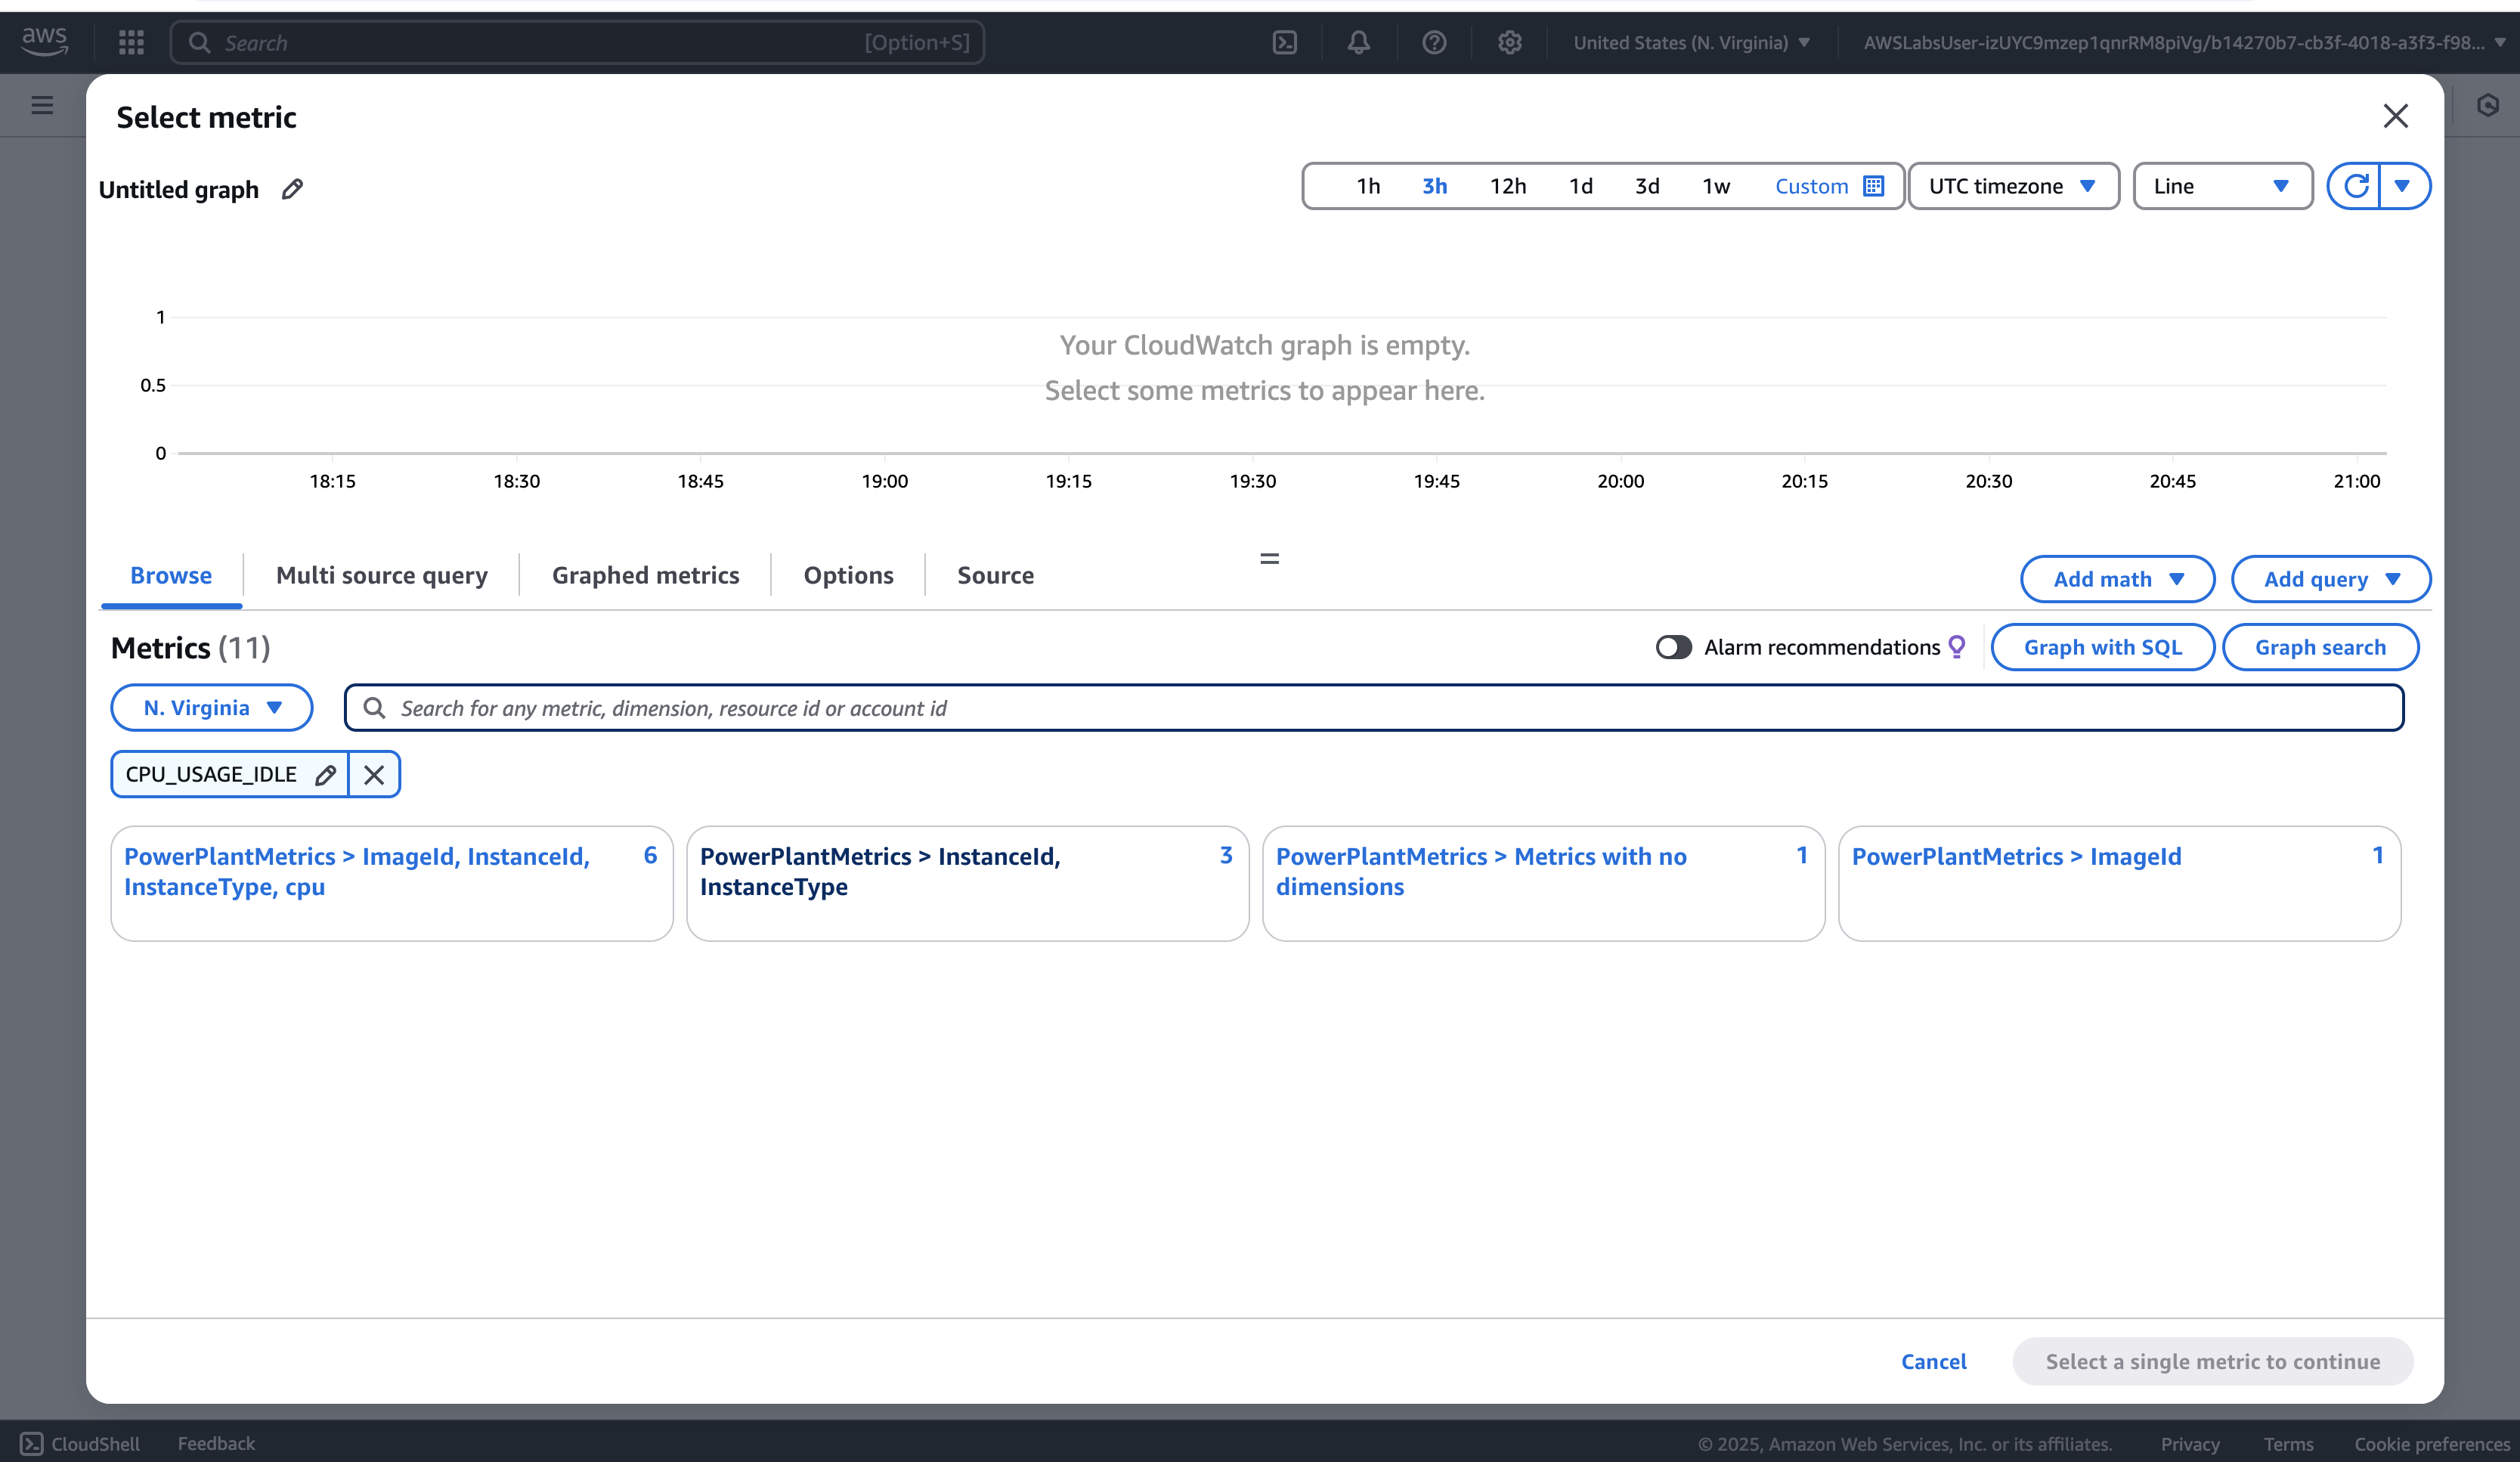Open the settings gear icon
Screen dimensions: 2520x1462
[x=1509, y=42]
